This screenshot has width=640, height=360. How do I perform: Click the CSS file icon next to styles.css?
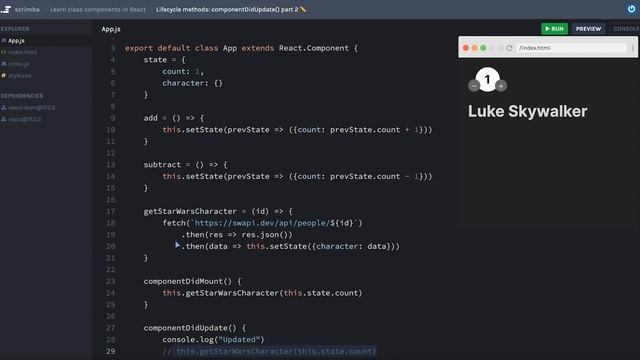pyautogui.click(x=4, y=76)
